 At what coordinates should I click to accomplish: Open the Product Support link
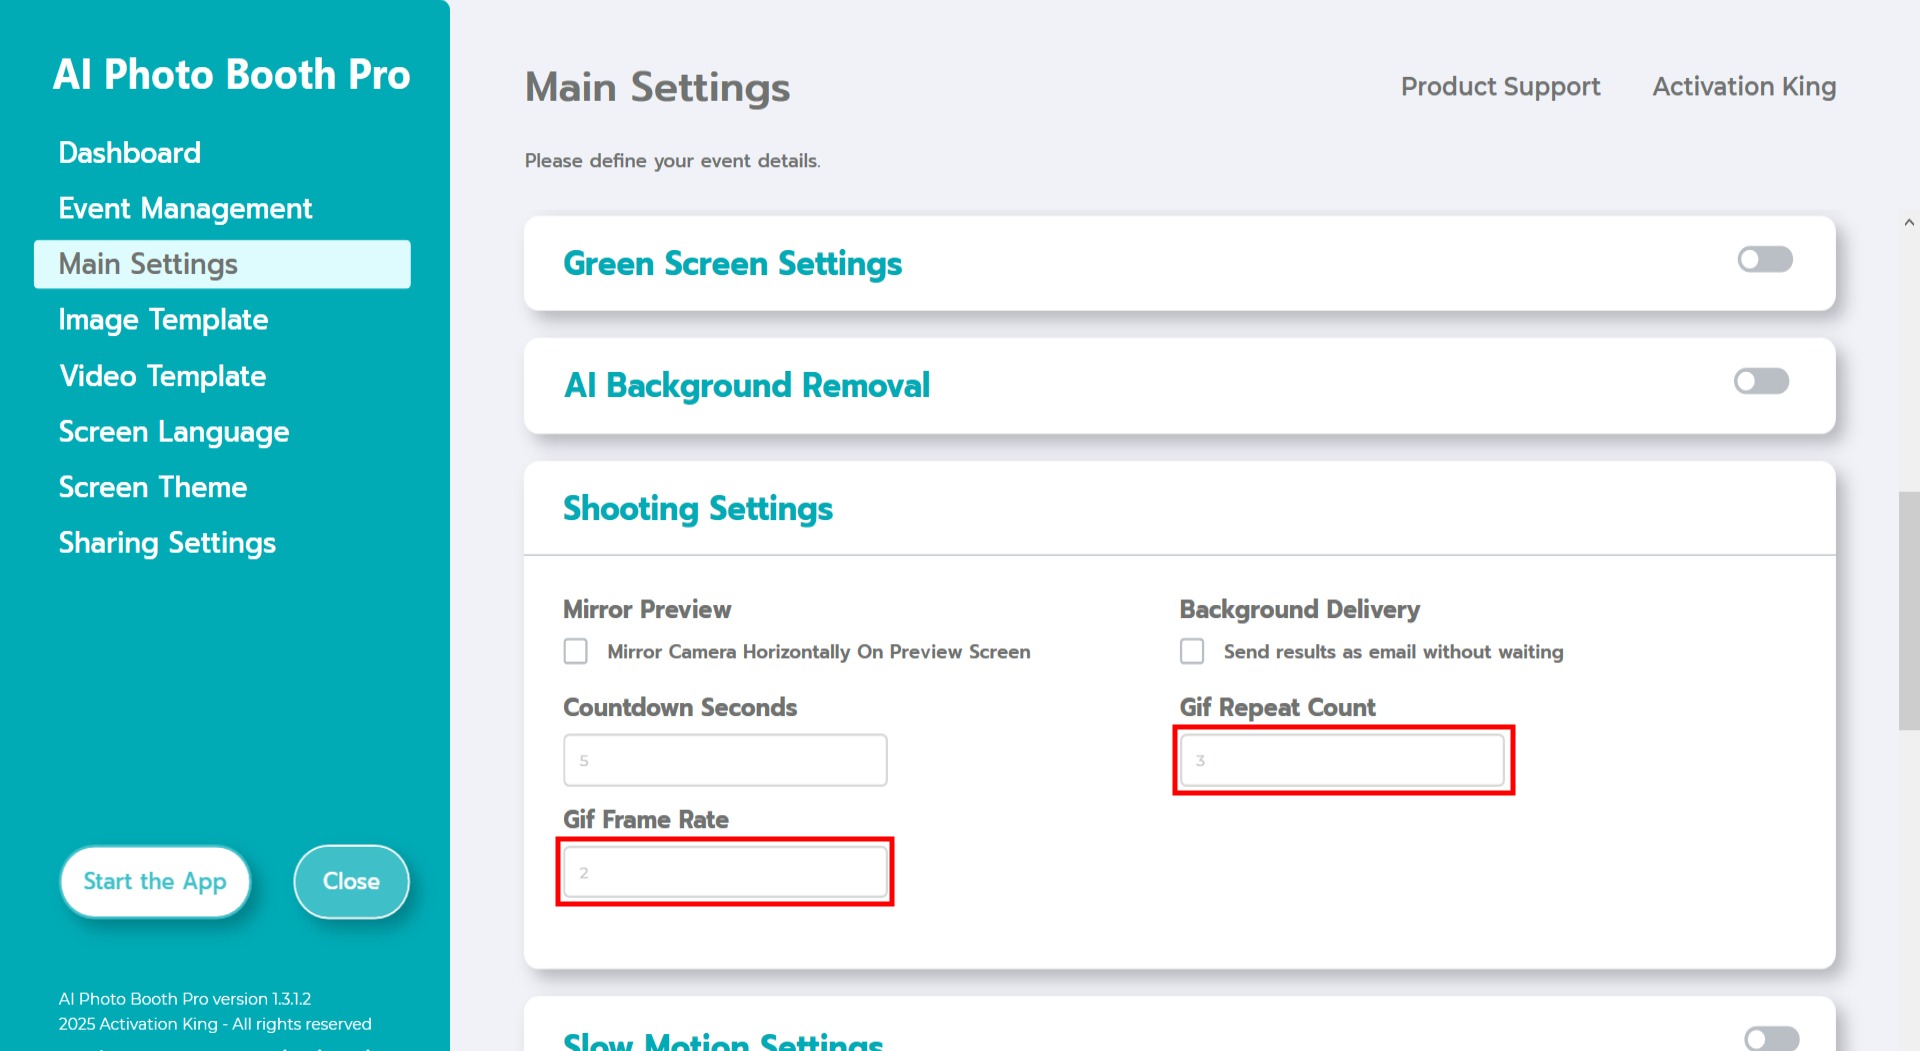(x=1500, y=87)
